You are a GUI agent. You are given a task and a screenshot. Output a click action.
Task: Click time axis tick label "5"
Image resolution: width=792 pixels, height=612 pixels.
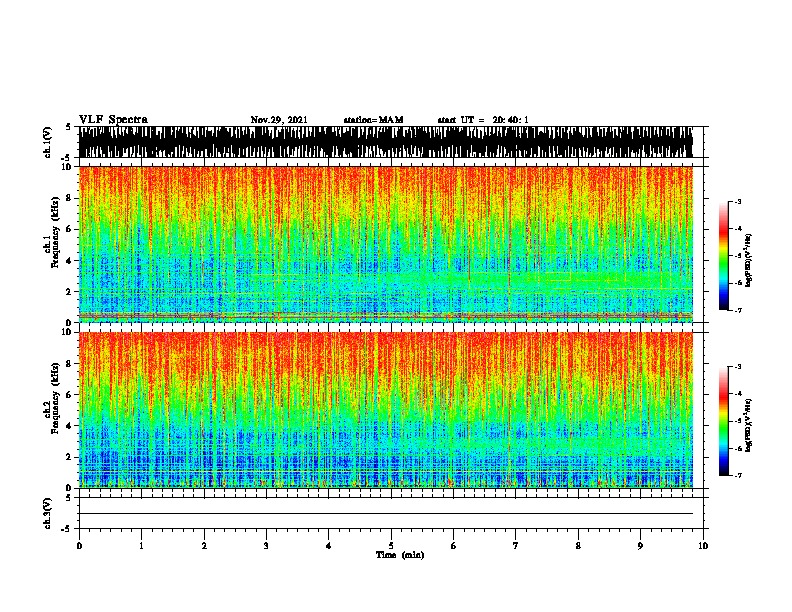(391, 546)
